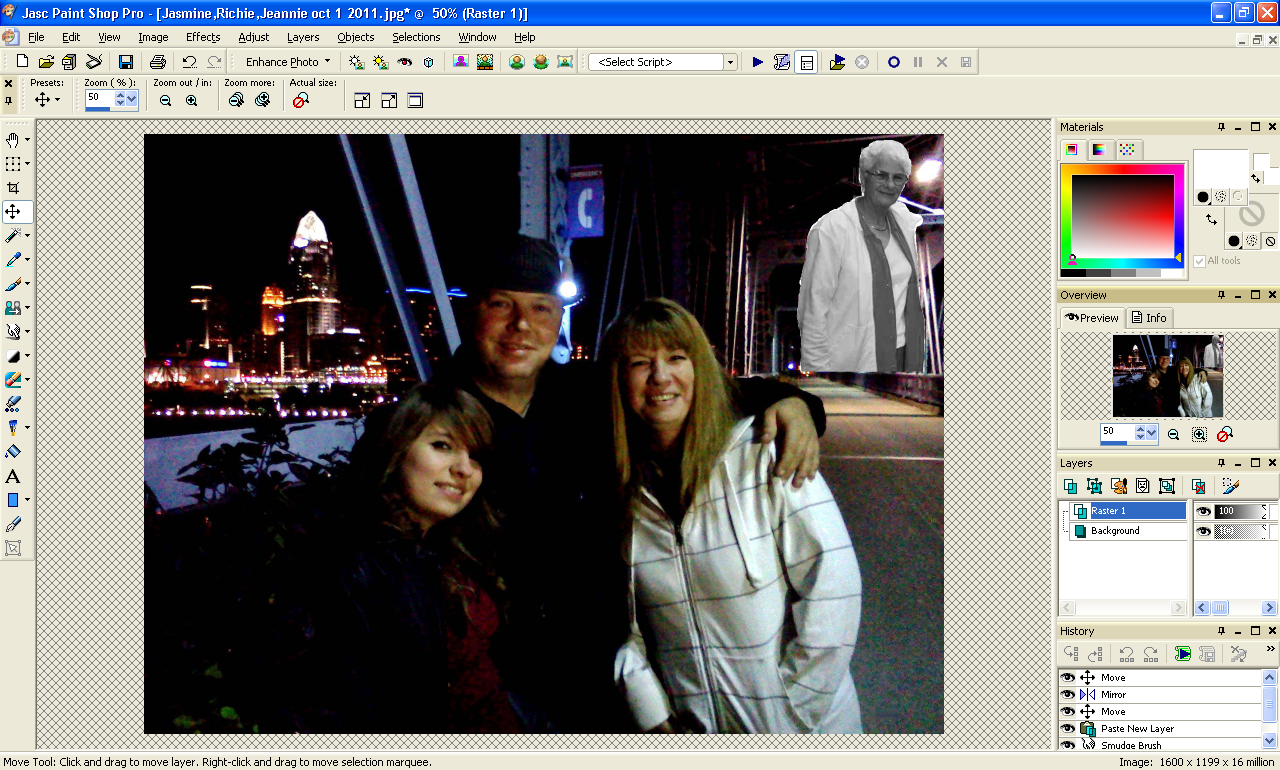The image size is (1280, 770).
Task: Click the foreground material swatch
Action: 1220,167
